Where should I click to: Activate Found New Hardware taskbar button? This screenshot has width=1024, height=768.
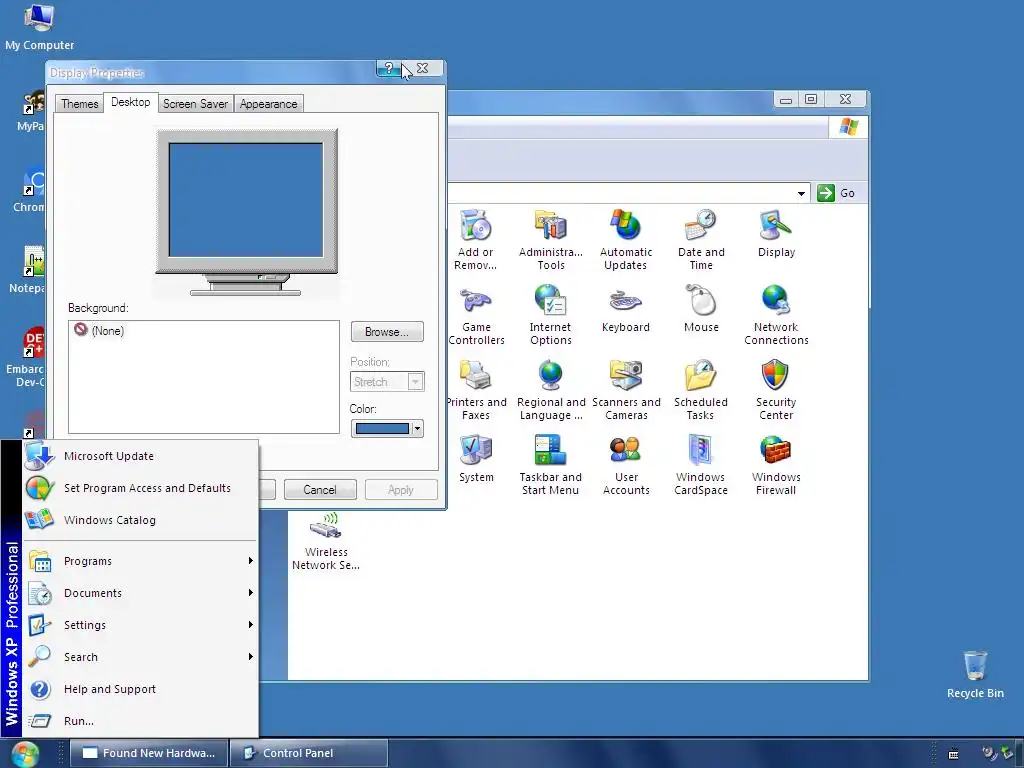[149, 753]
